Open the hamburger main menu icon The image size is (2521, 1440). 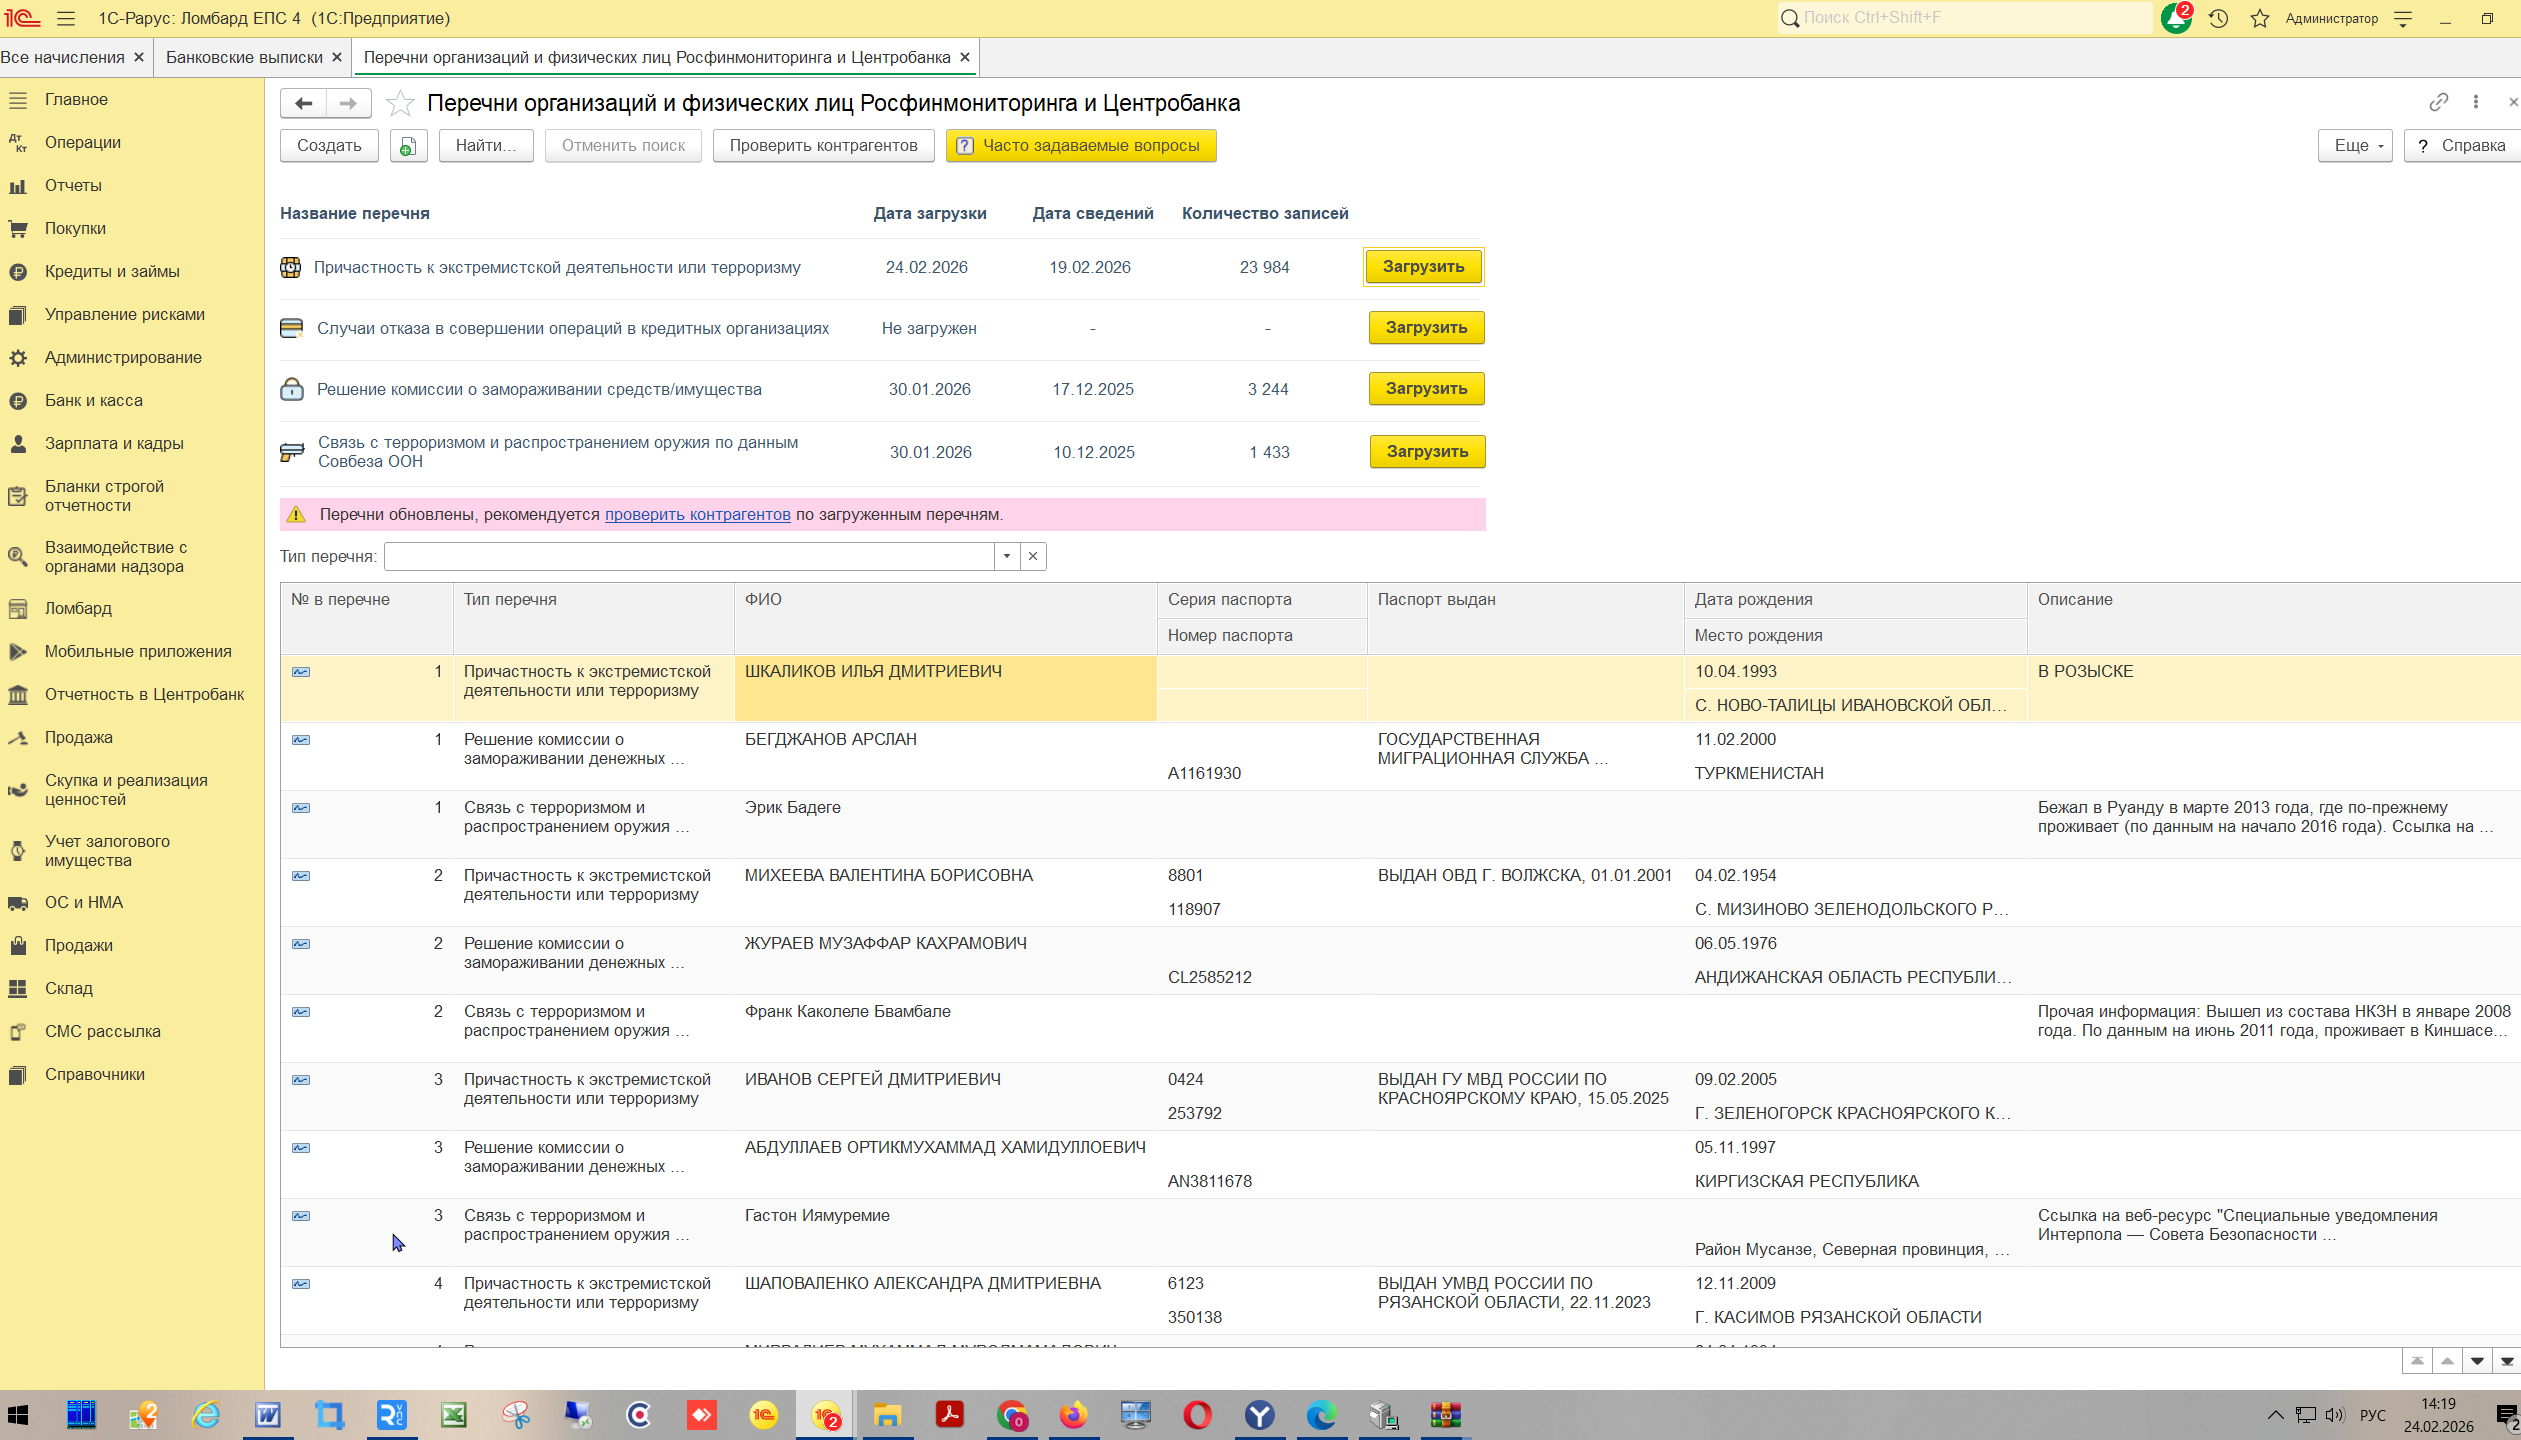(66, 18)
